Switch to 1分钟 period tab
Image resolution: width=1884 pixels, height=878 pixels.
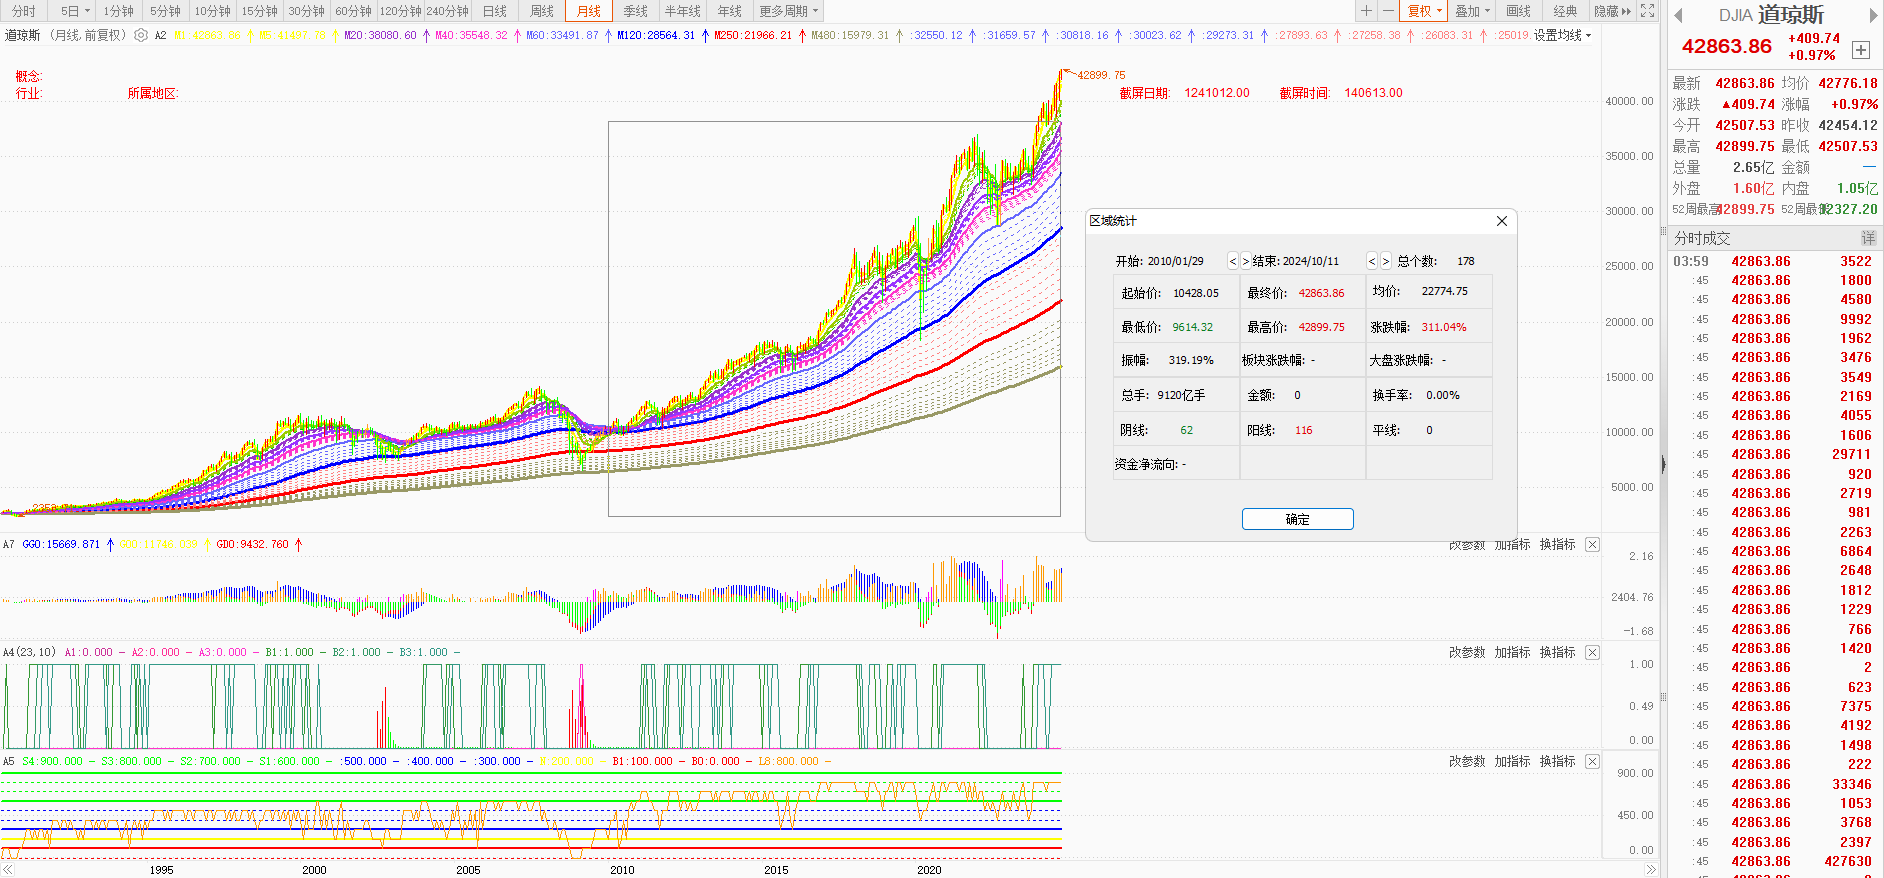119,11
